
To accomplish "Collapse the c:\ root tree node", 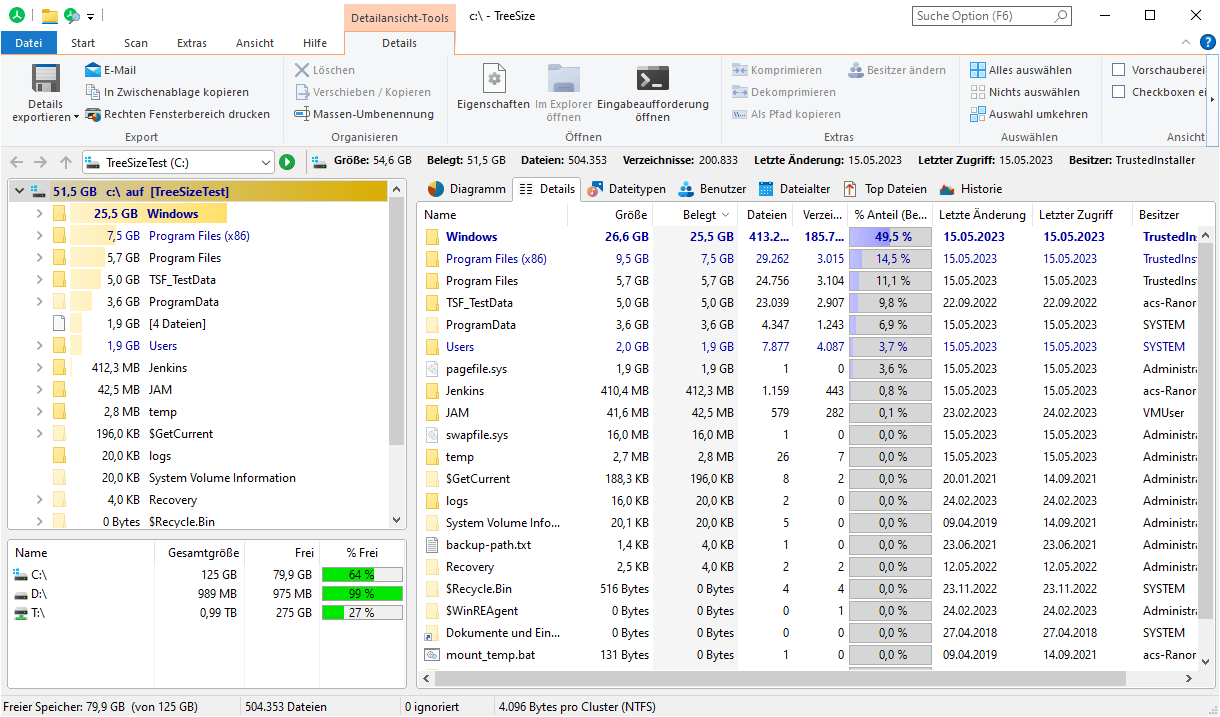I will pyautogui.click(x=17, y=191).
